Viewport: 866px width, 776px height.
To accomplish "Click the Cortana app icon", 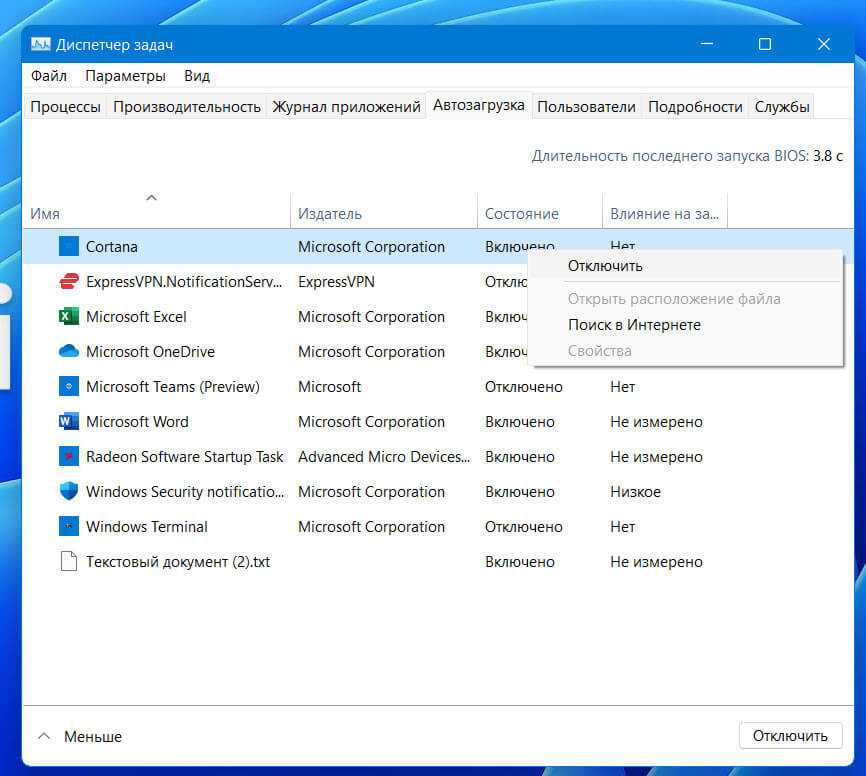I will click(x=68, y=246).
